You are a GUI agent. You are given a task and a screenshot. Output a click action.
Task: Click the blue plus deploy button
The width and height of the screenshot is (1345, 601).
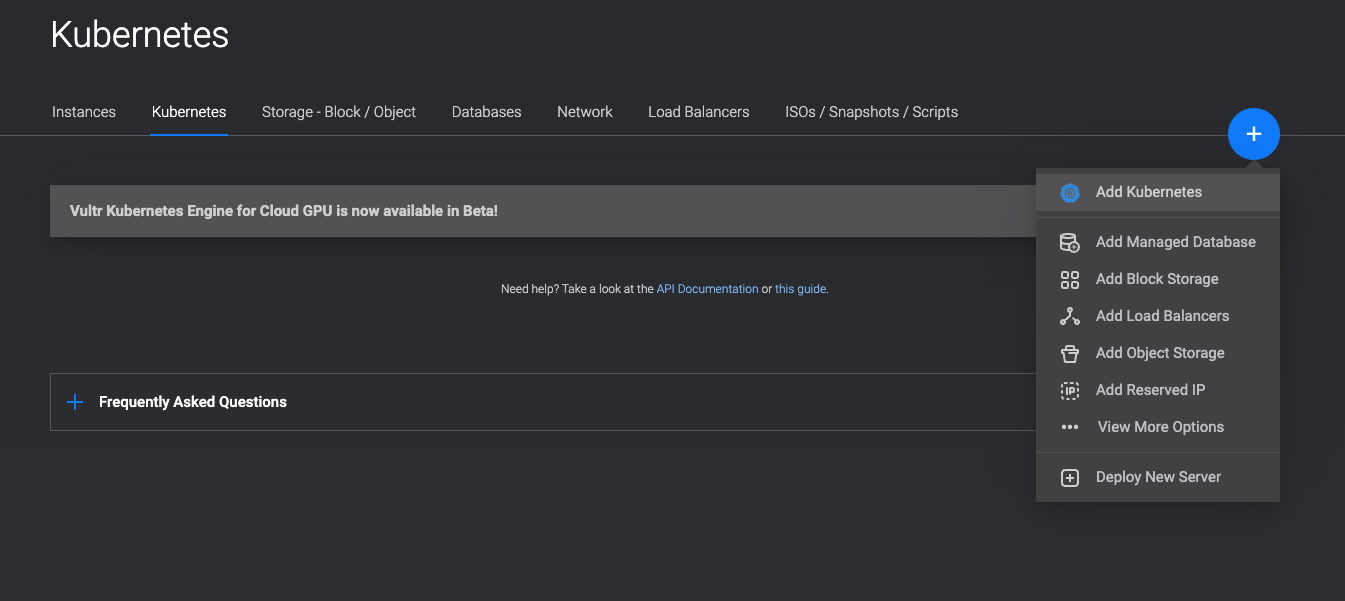click(1254, 134)
